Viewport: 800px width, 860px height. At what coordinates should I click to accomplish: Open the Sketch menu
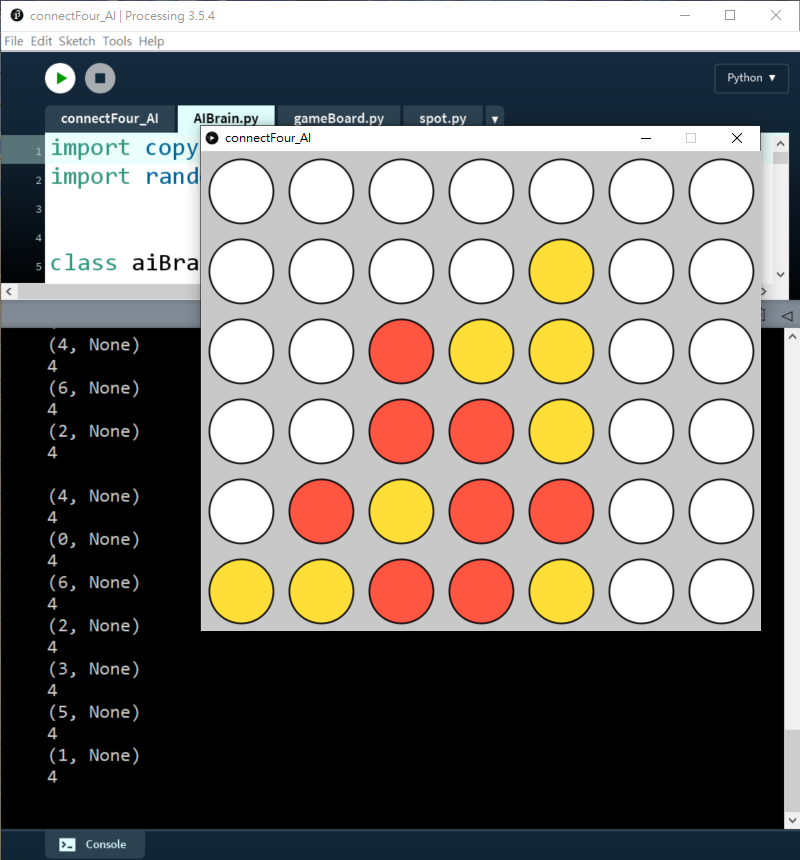click(77, 41)
